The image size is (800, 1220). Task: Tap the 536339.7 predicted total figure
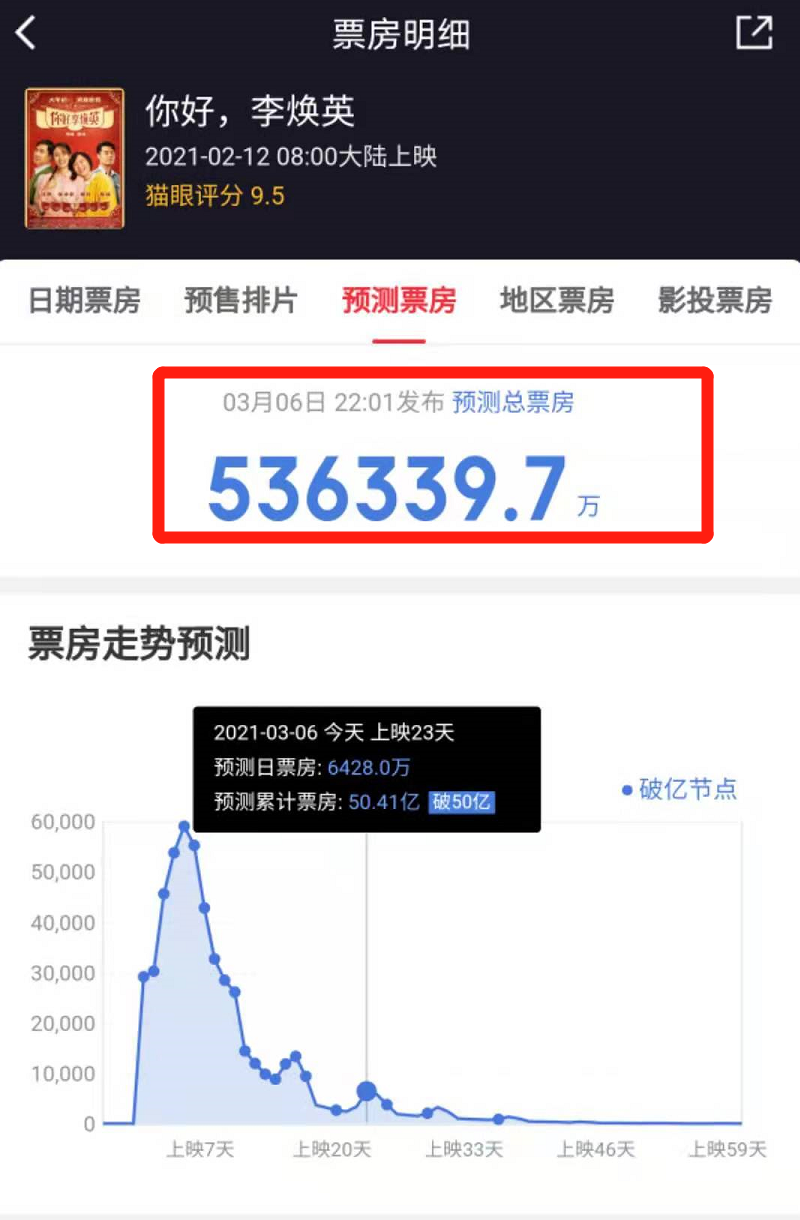pos(387,490)
